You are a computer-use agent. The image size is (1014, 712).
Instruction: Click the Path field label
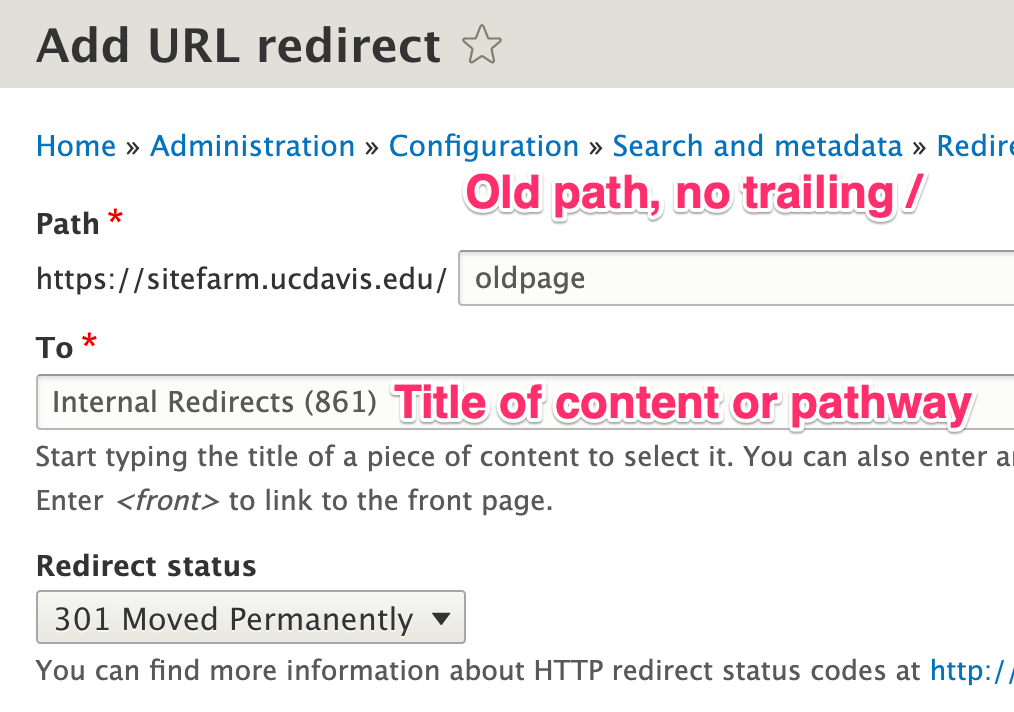(x=68, y=223)
